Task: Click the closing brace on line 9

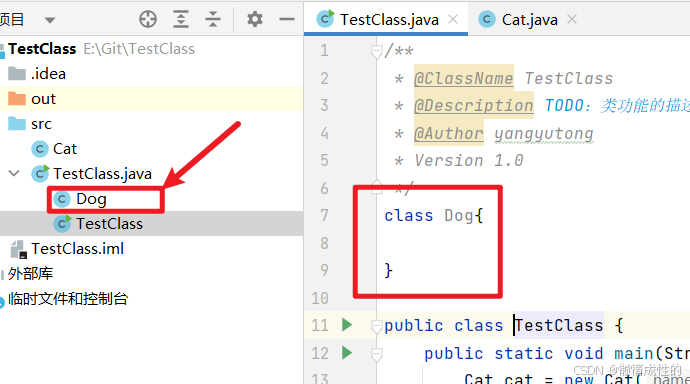Action: click(x=388, y=271)
